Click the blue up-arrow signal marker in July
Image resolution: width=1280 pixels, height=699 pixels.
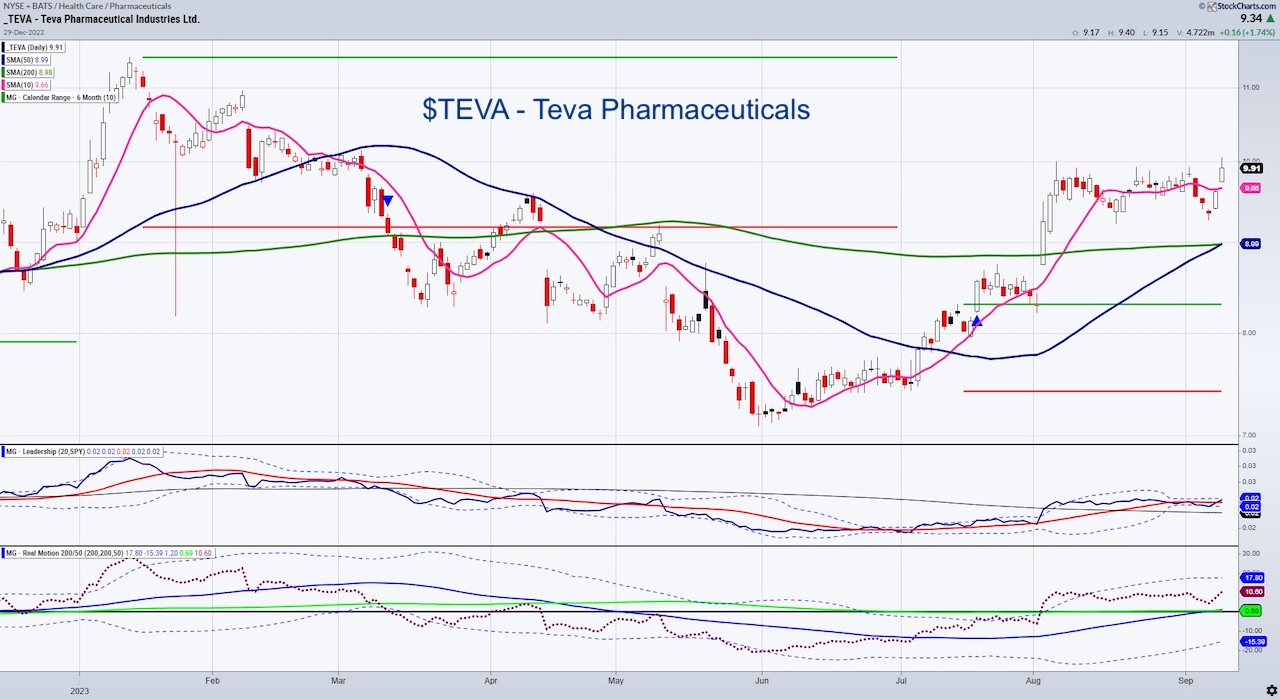(977, 321)
